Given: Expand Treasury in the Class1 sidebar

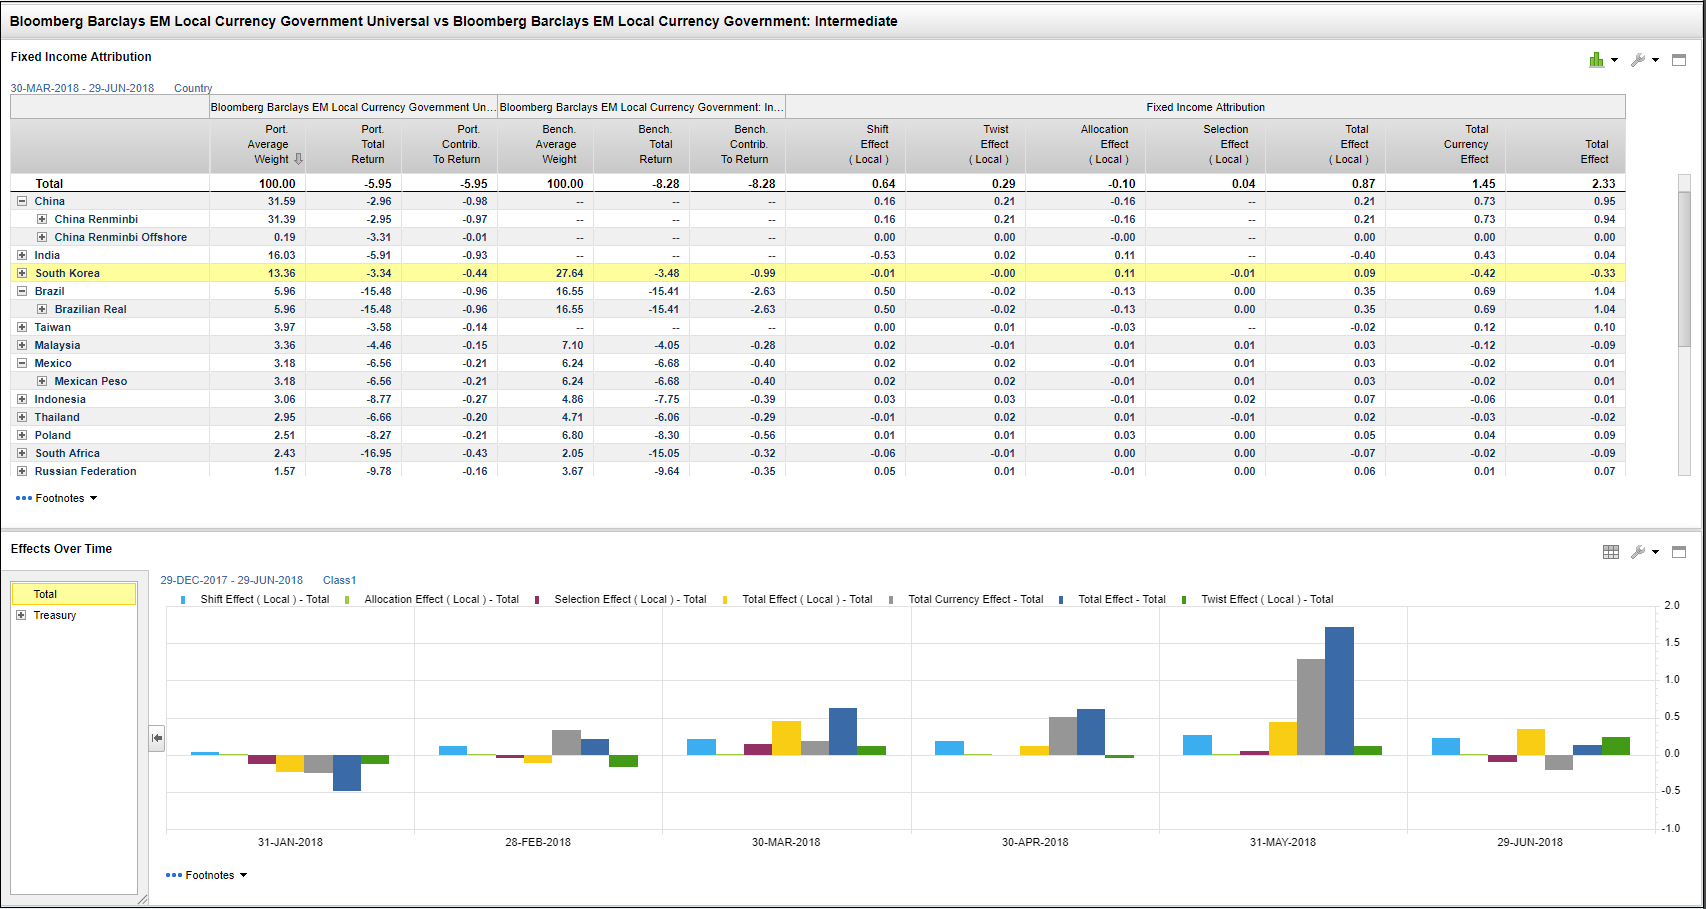Looking at the screenshot, I should pyautogui.click(x=21, y=615).
